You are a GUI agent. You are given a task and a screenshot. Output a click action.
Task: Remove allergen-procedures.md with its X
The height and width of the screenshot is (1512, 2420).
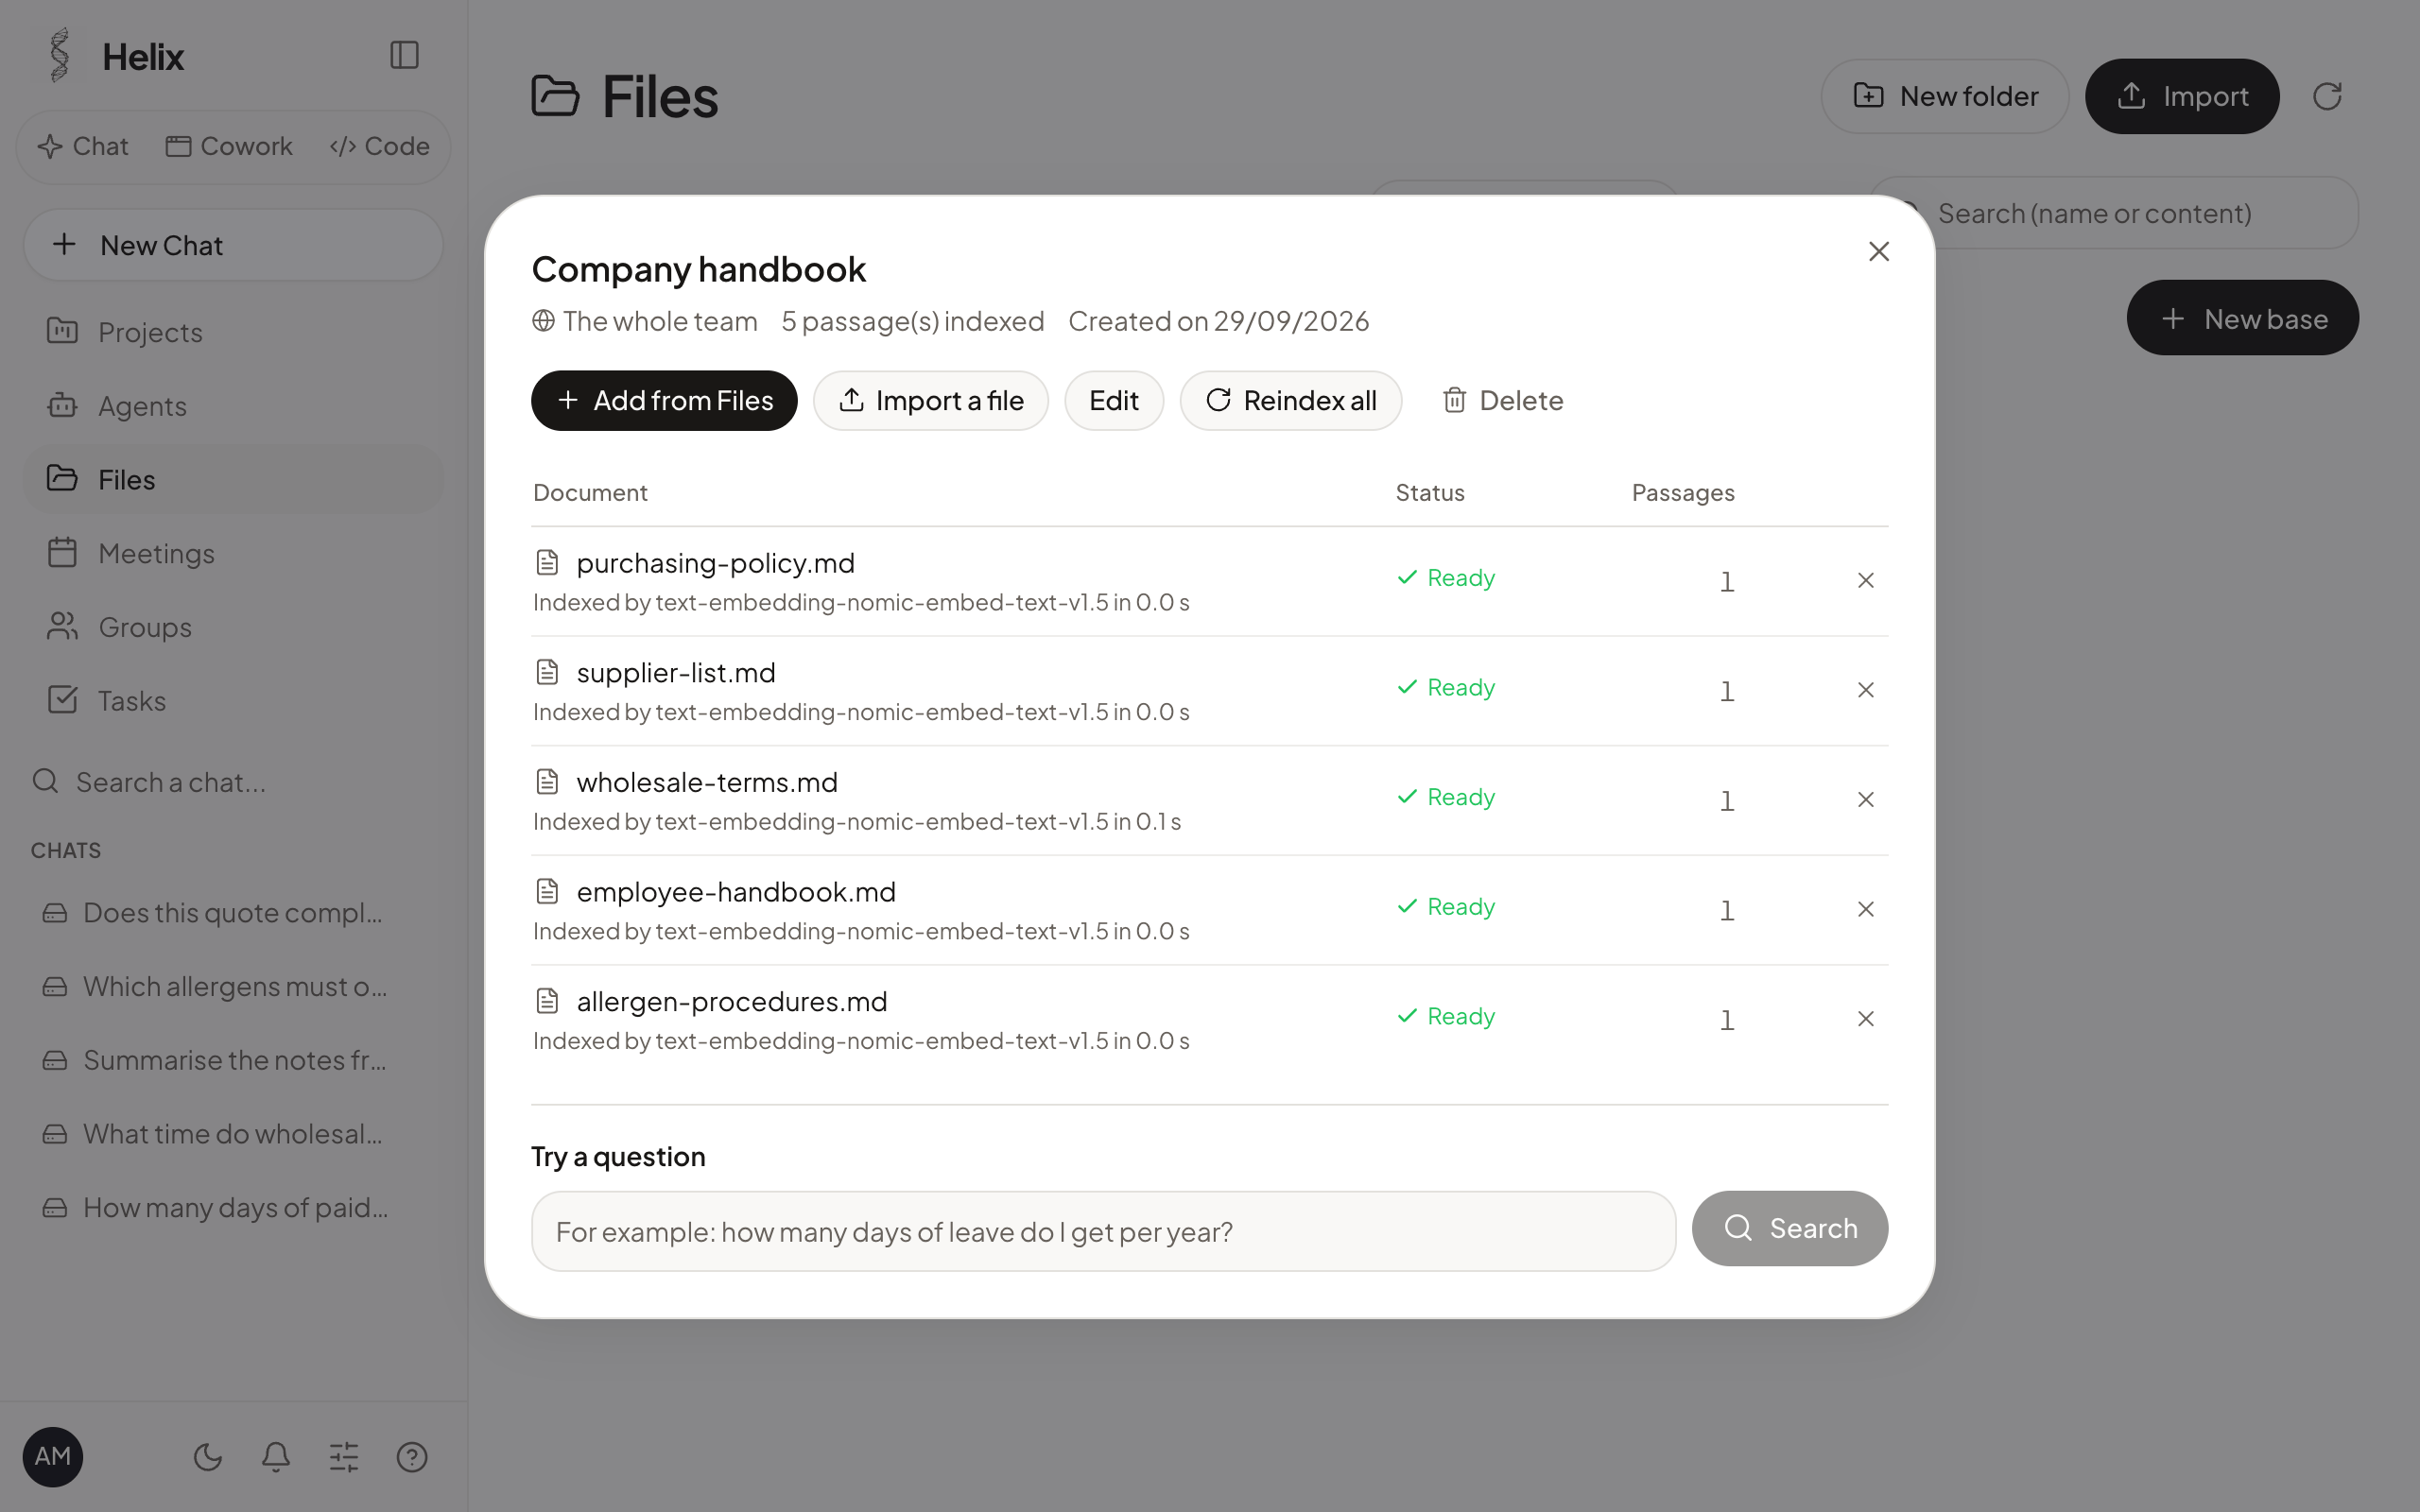(1866, 1019)
